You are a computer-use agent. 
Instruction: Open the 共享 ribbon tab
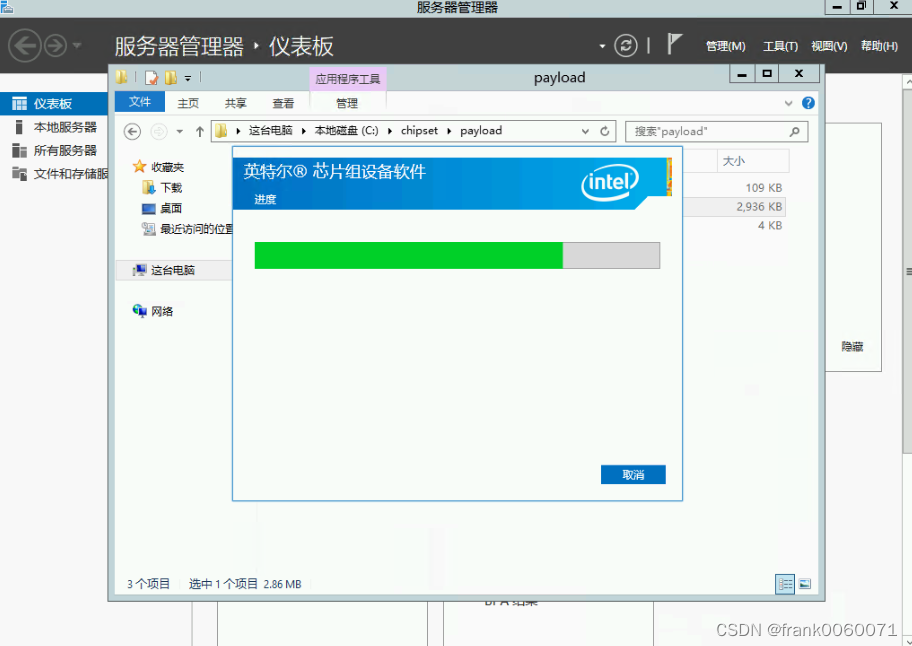pos(236,103)
